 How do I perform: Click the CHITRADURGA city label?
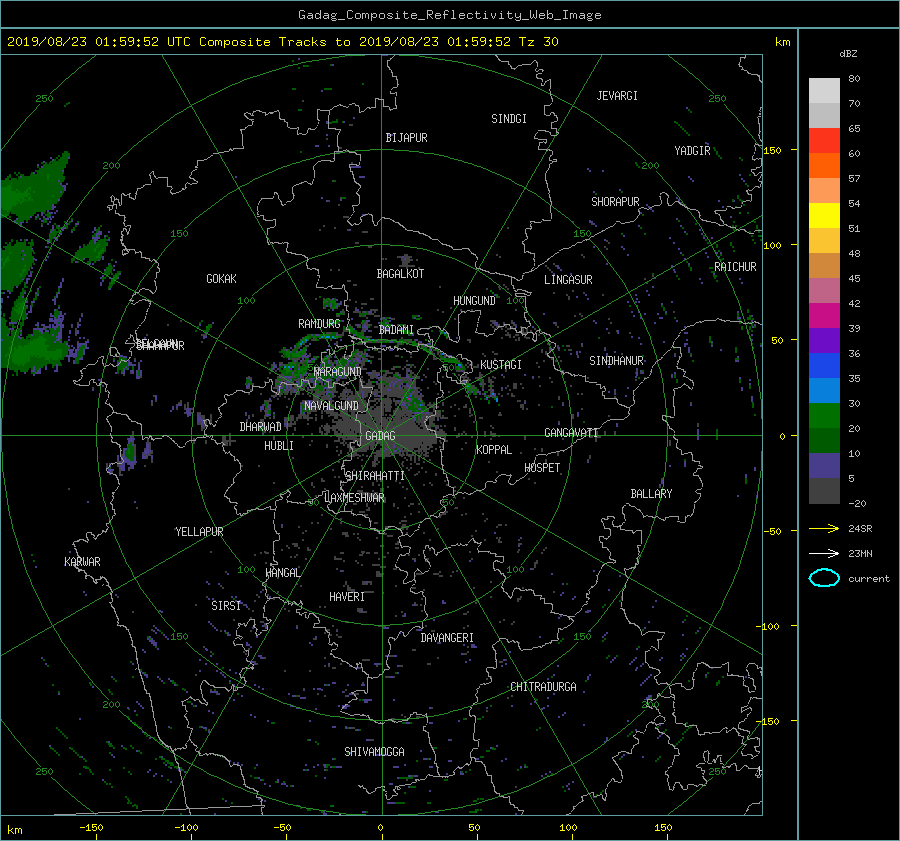pyautogui.click(x=544, y=687)
